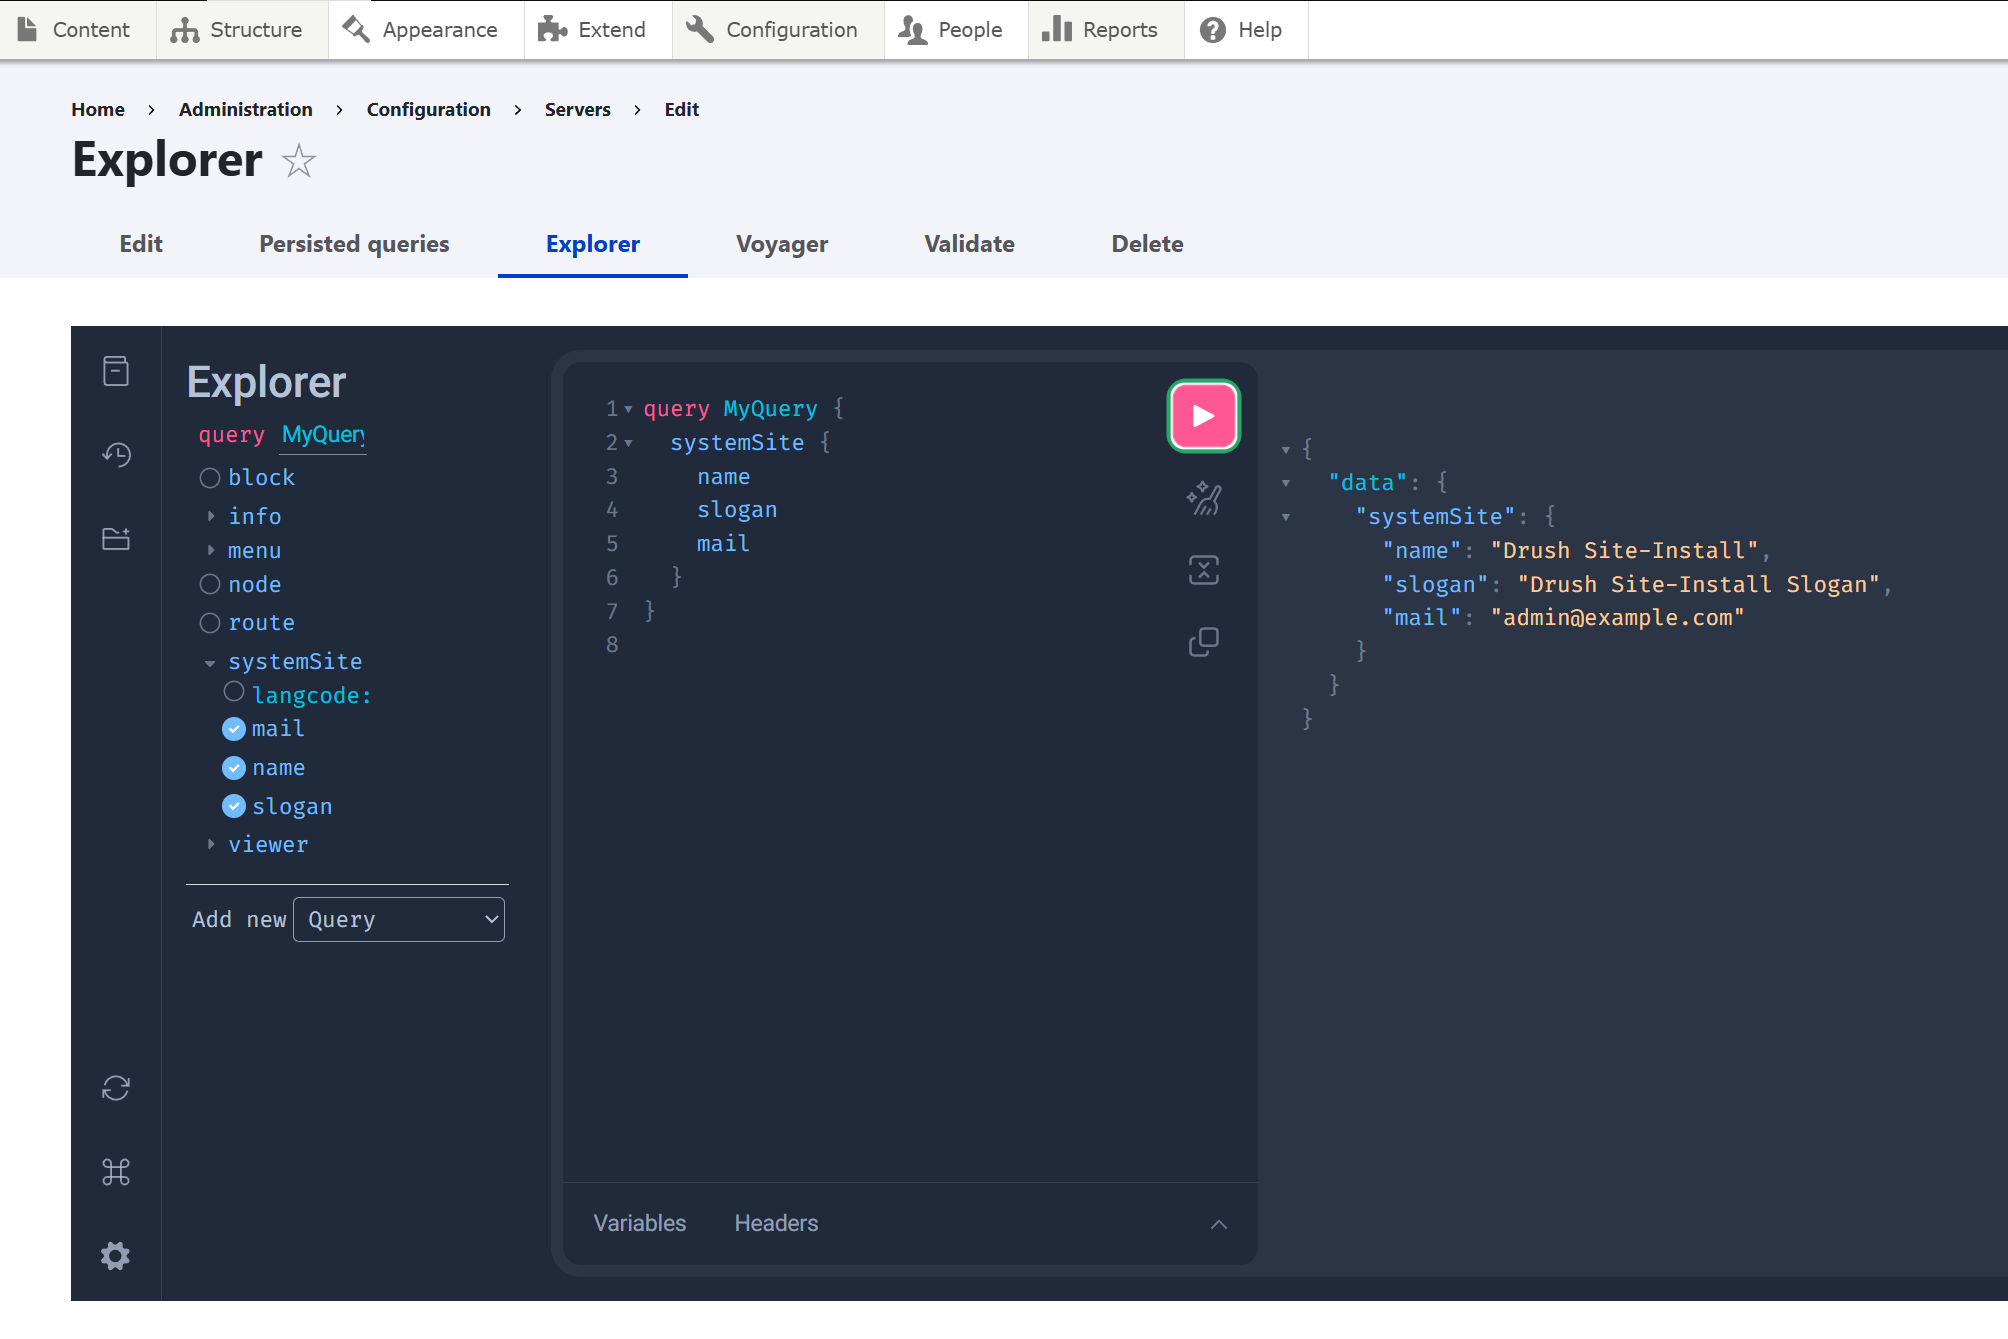Follow the Administration breadcrumb link
Viewport: 2008px width, 1339px height.
tap(245, 109)
